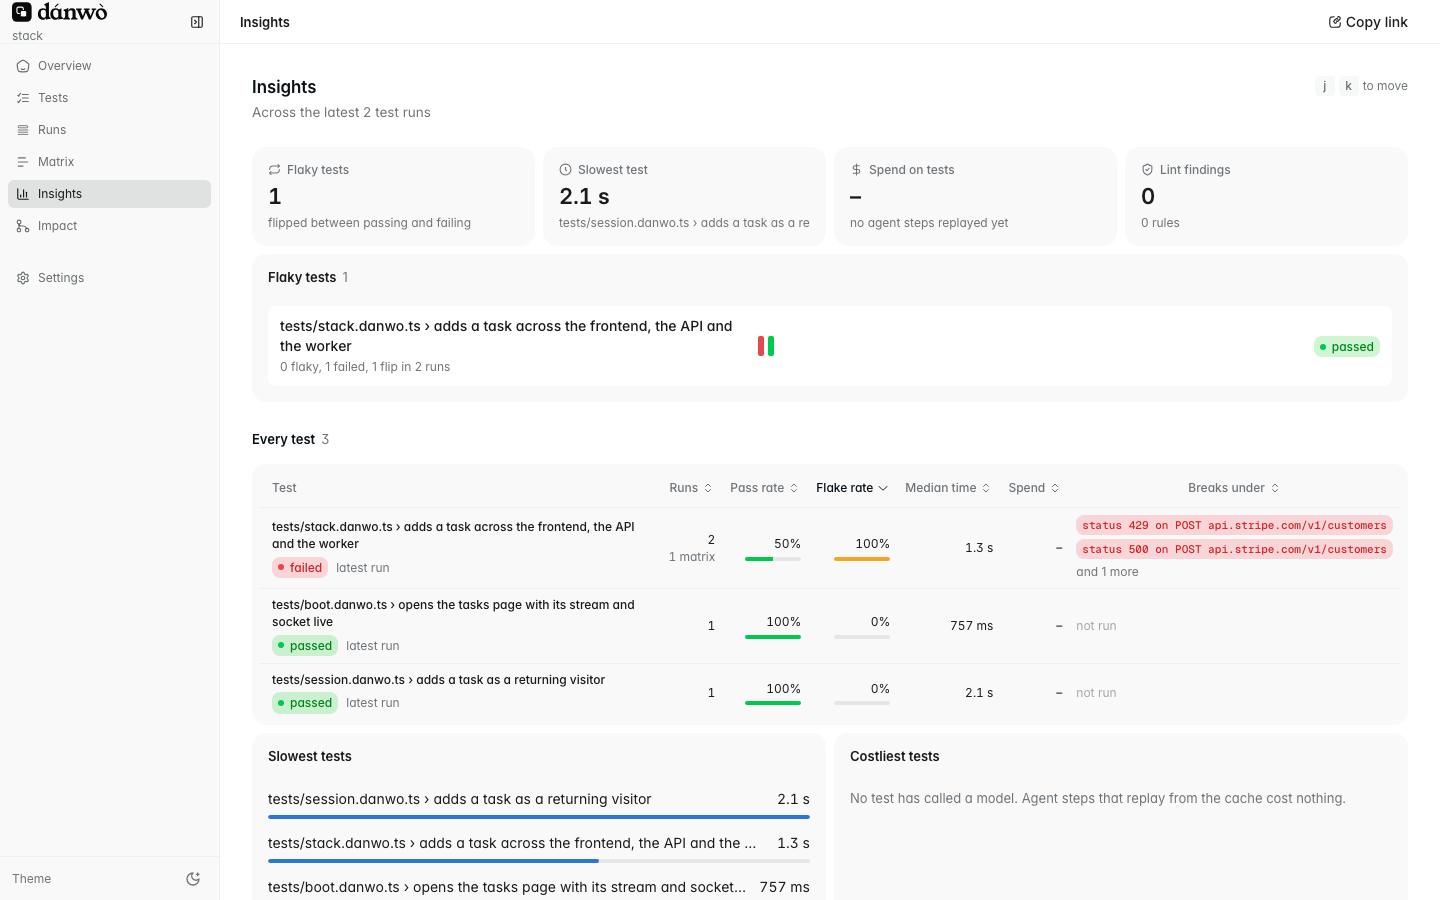This screenshot has height=900, width=1440.
Task: Click stack.danwo.ts in Slowest tests list
Action: (539, 848)
